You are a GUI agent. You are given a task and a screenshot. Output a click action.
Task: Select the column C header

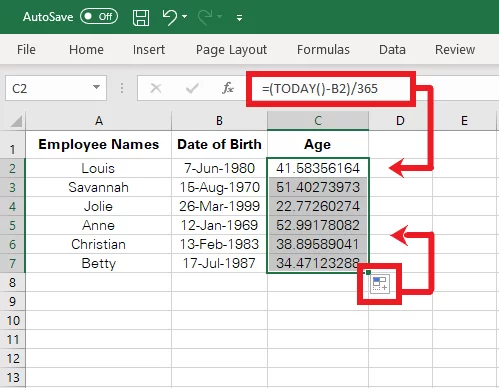coord(318,121)
